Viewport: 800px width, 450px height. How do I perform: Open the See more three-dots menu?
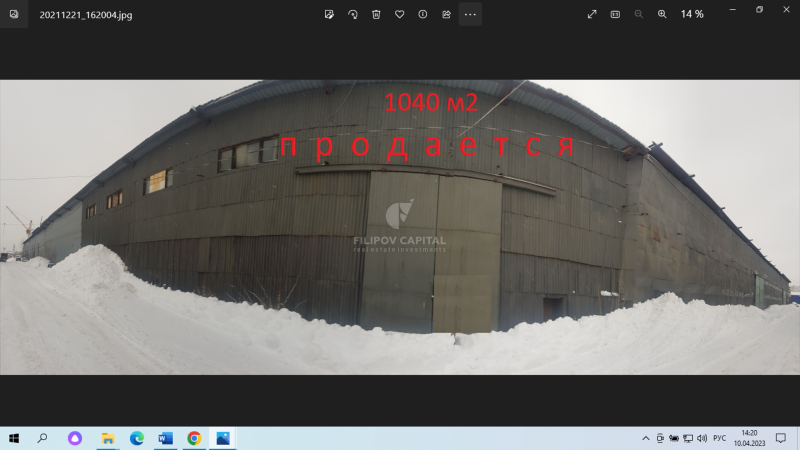pyautogui.click(x=470, y=14)
